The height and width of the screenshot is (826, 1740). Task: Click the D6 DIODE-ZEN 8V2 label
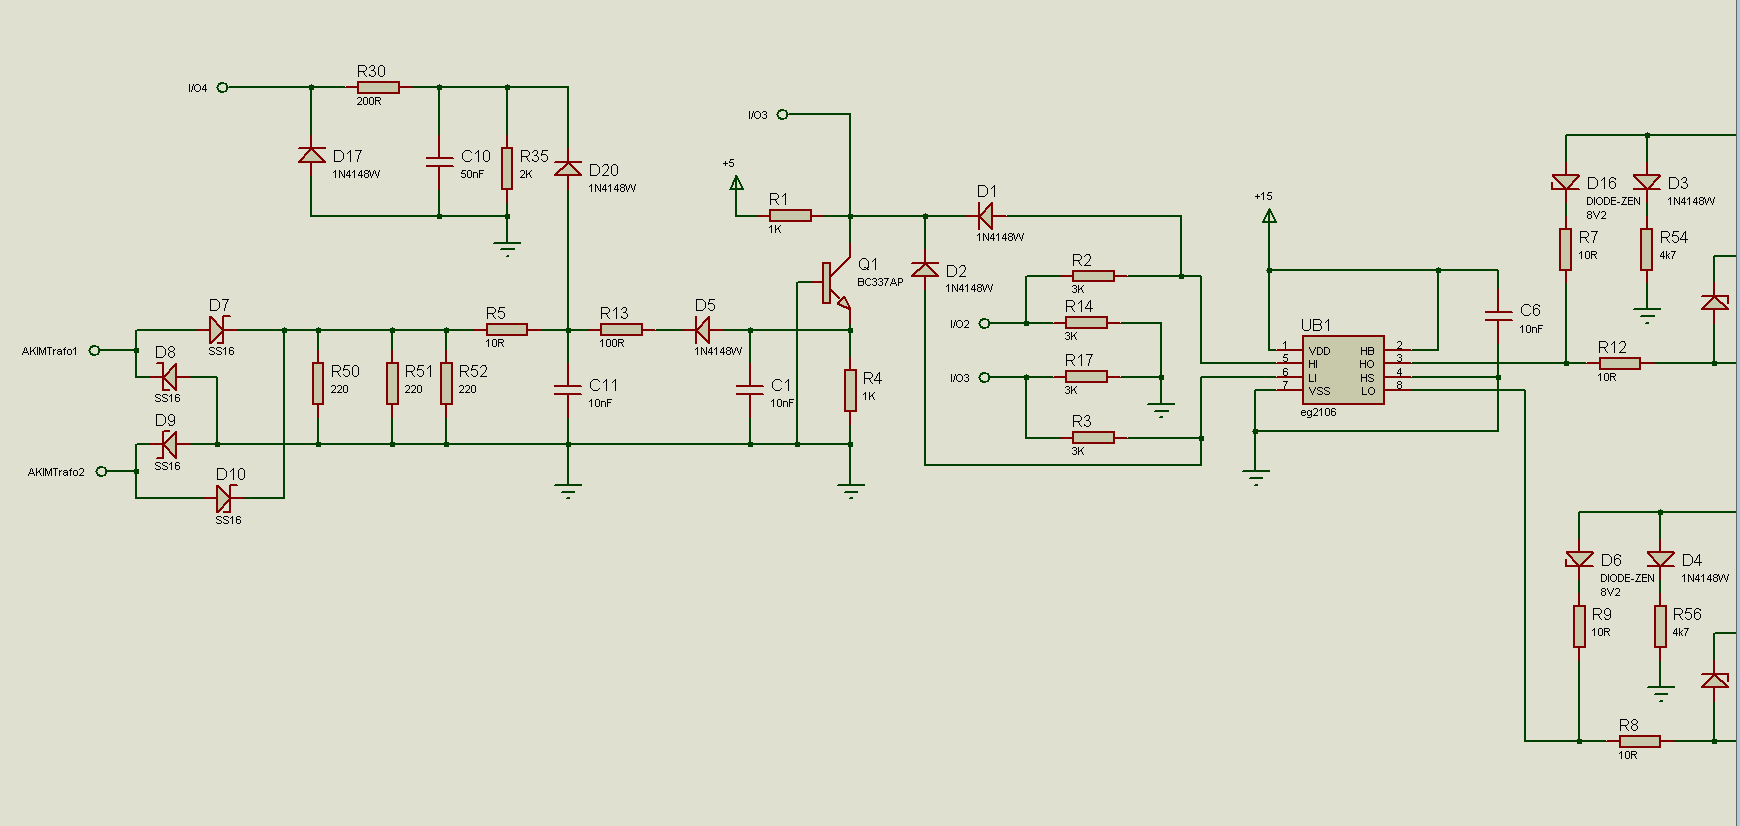click(x=1627, y=585)
